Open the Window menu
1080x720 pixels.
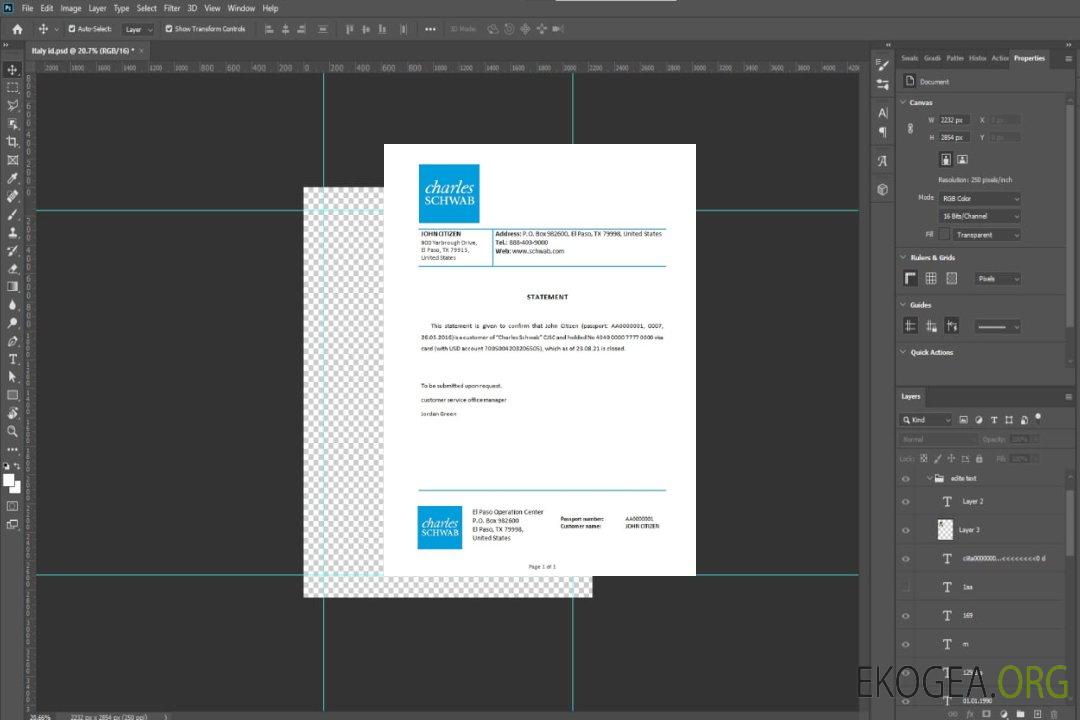(x=241, y=8)
